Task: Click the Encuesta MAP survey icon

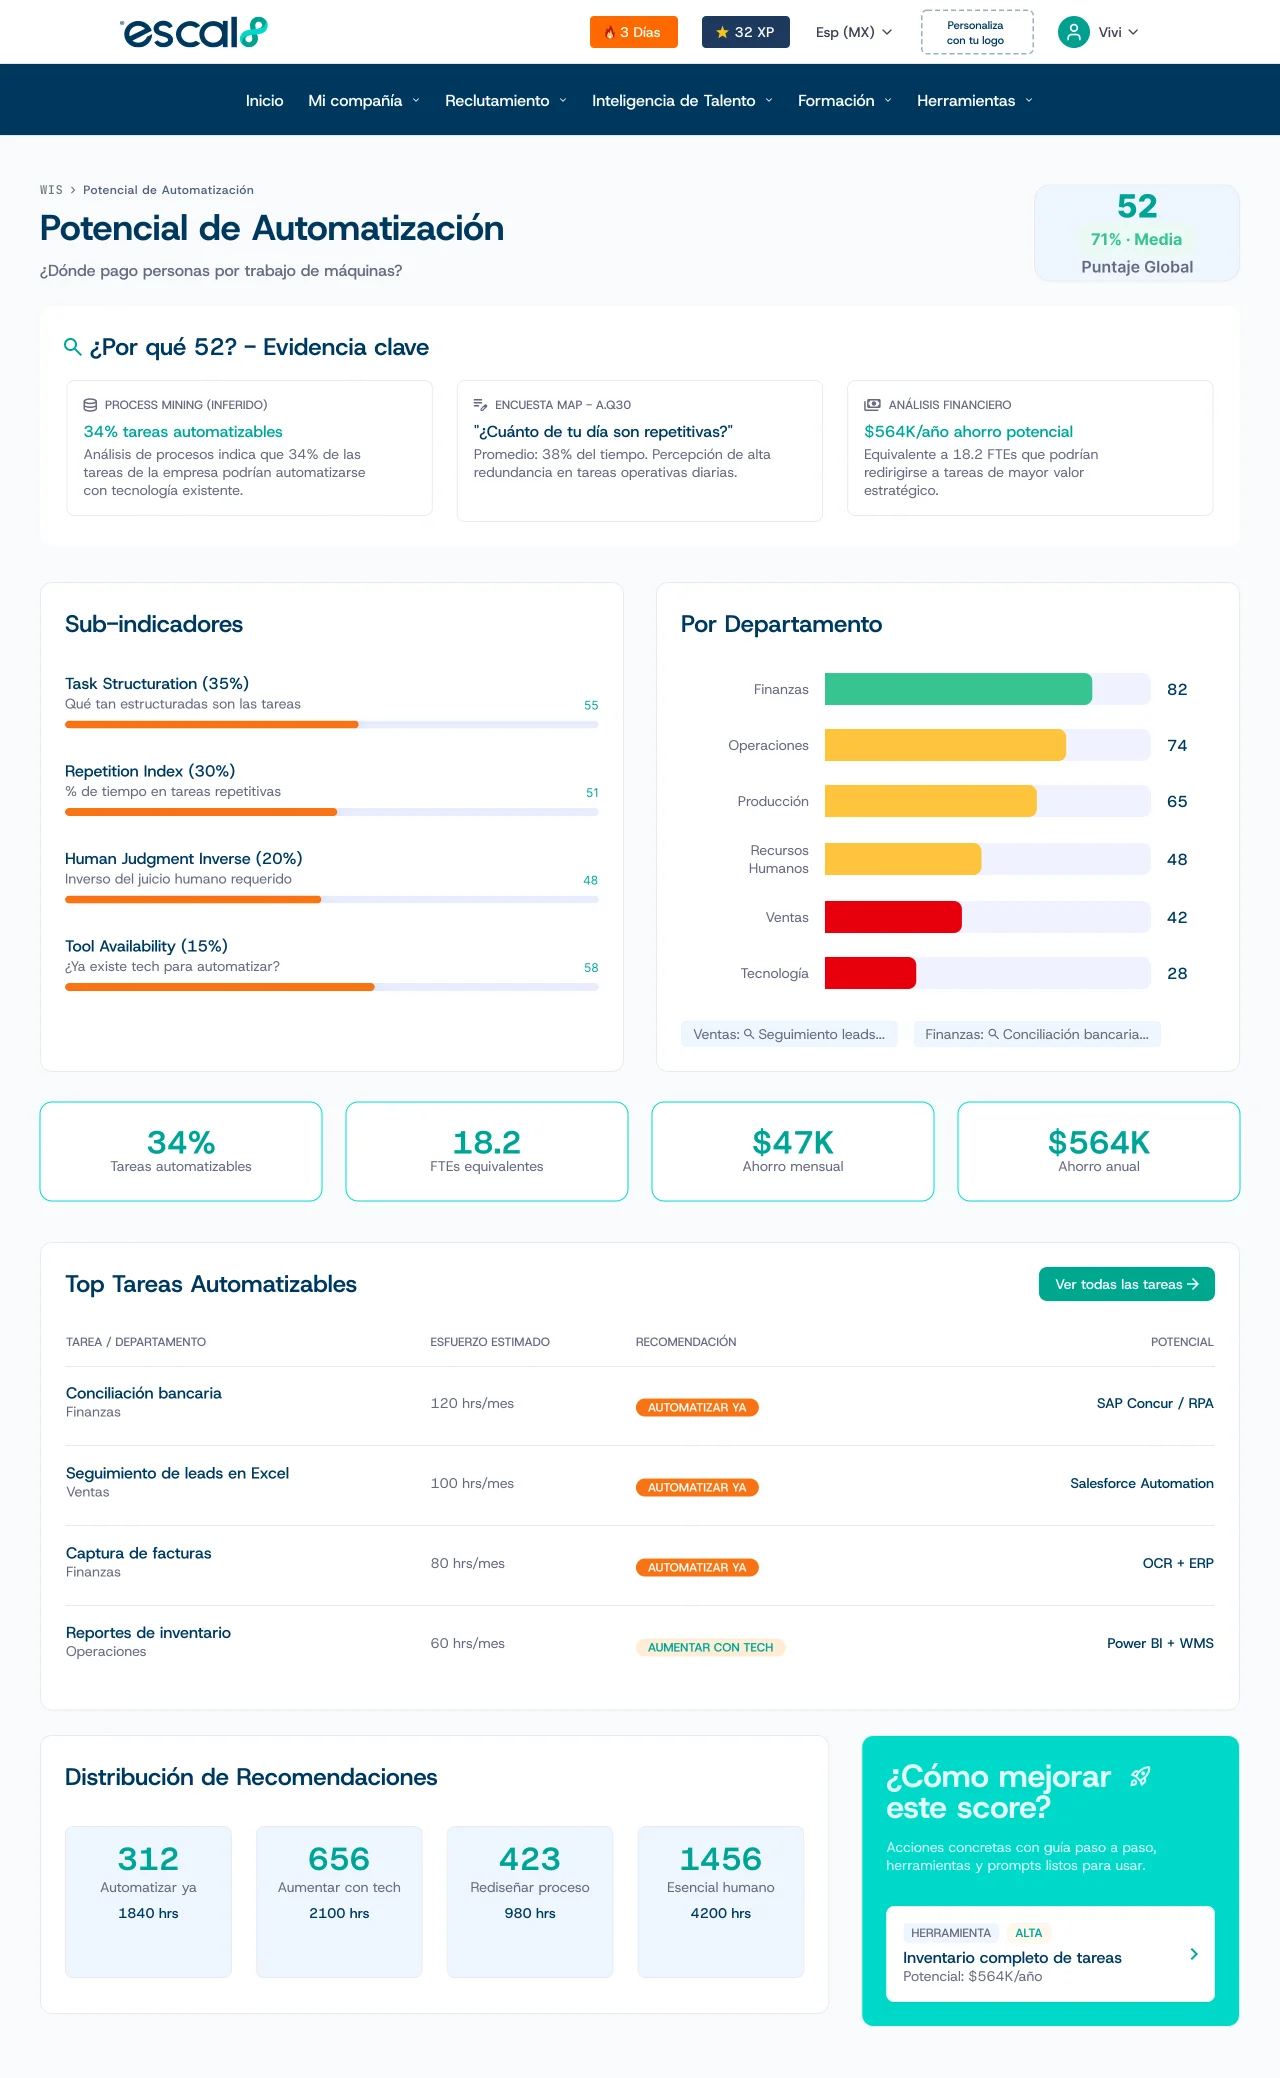Action: point(480,405)
